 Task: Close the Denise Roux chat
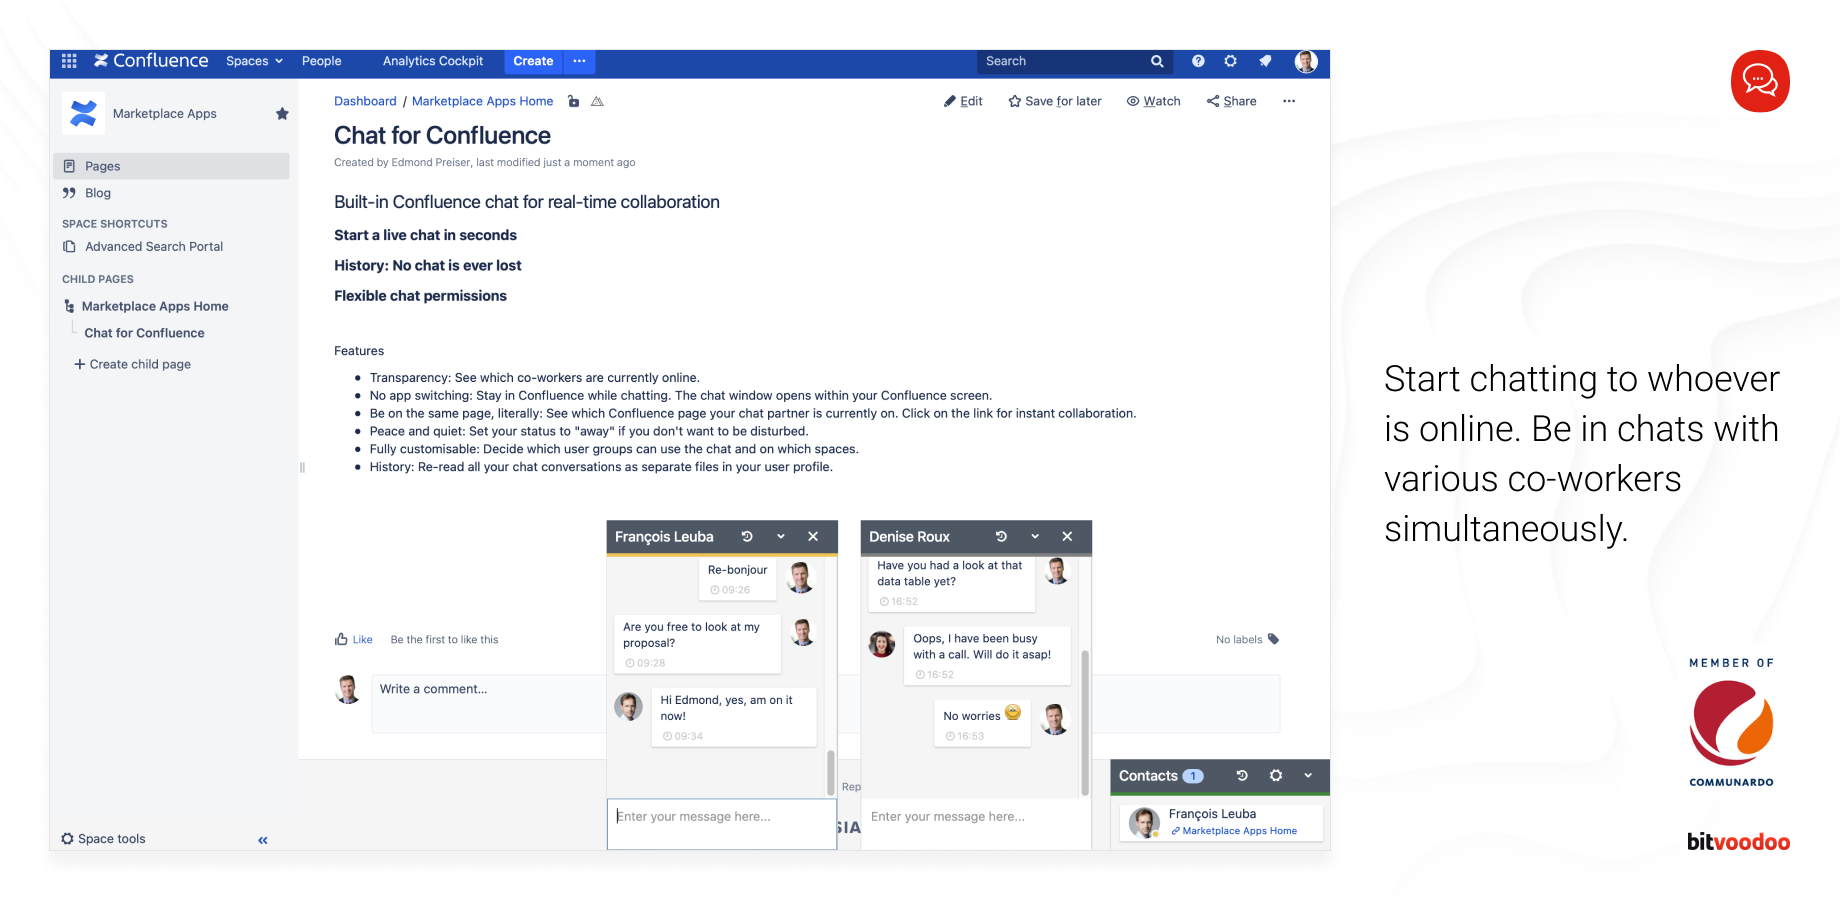click(x=1067, y=537)
